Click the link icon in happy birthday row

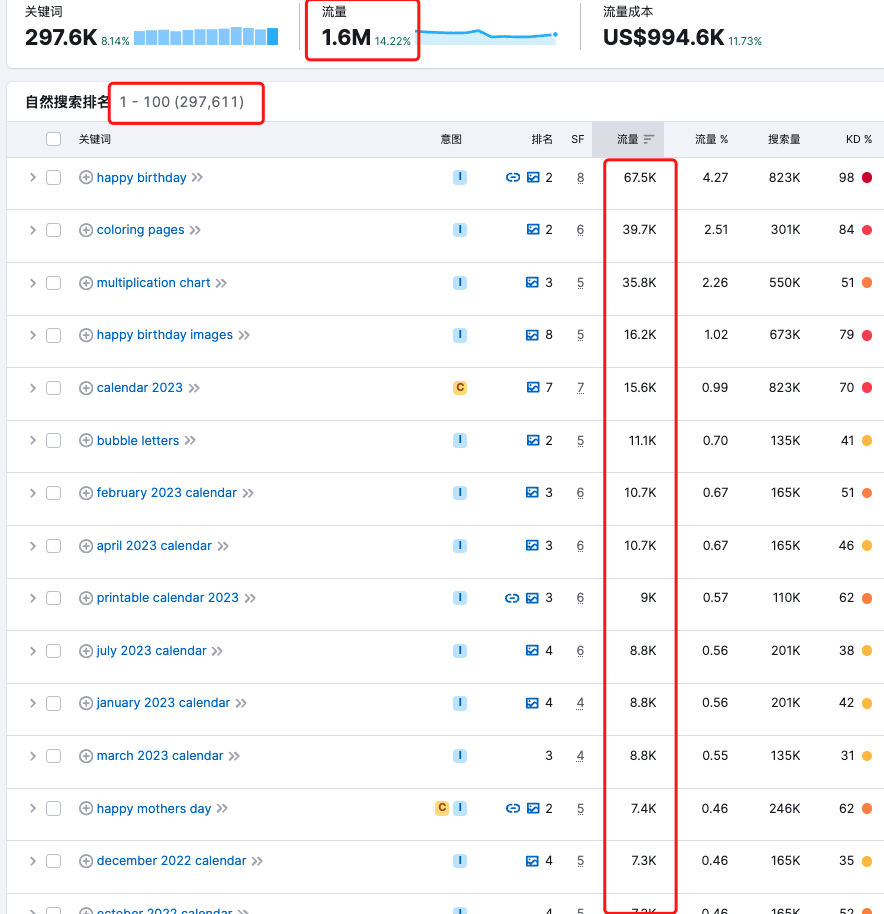[512, 178]
